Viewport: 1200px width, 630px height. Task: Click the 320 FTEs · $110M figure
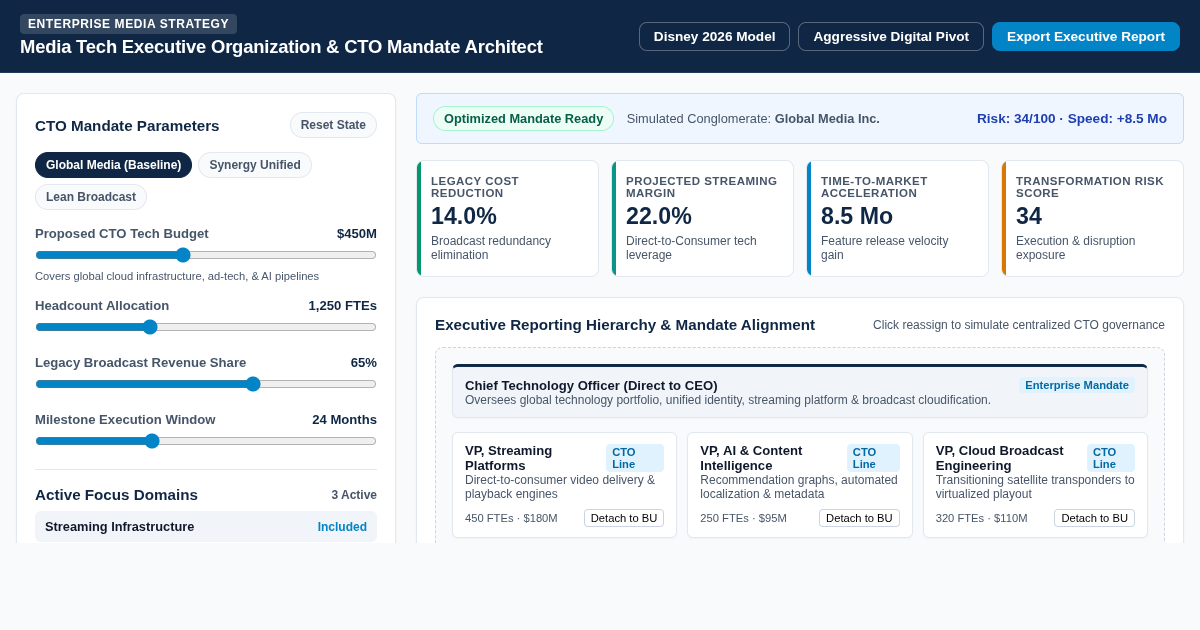coord(982,518)
